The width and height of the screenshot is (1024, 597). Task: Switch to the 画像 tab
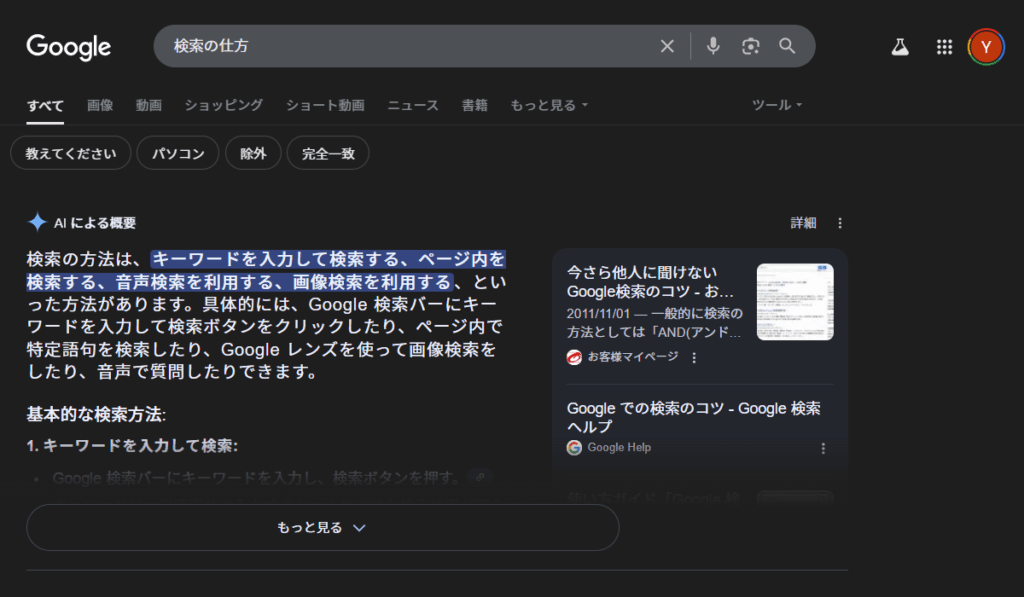(100, 105)
